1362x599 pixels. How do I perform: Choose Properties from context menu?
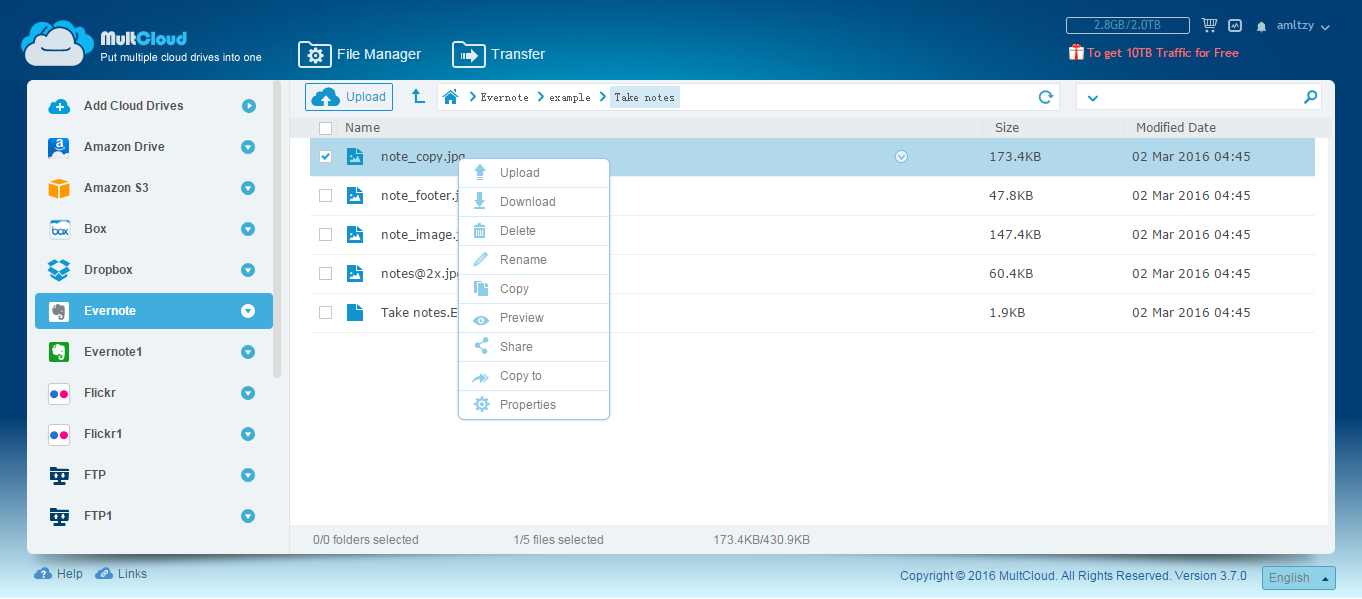pyautogui.click(x=534, y=405)
